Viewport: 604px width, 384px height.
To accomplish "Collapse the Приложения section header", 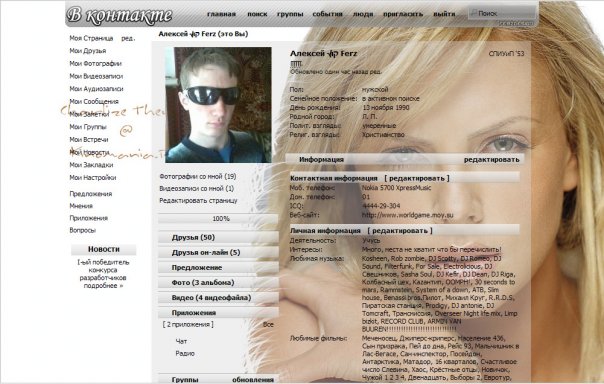I will click(218, 313).
